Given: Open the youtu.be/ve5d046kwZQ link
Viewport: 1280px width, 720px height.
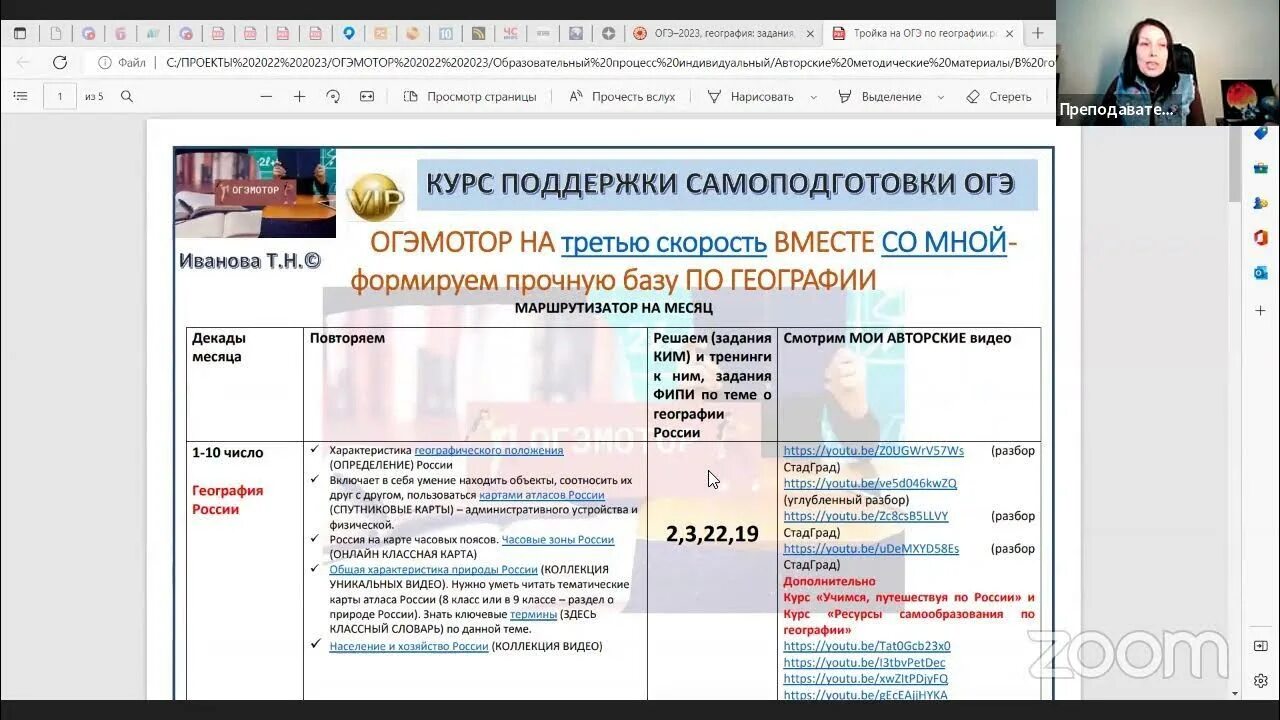Looking at the screenshot, I should [x=869, y=484].
